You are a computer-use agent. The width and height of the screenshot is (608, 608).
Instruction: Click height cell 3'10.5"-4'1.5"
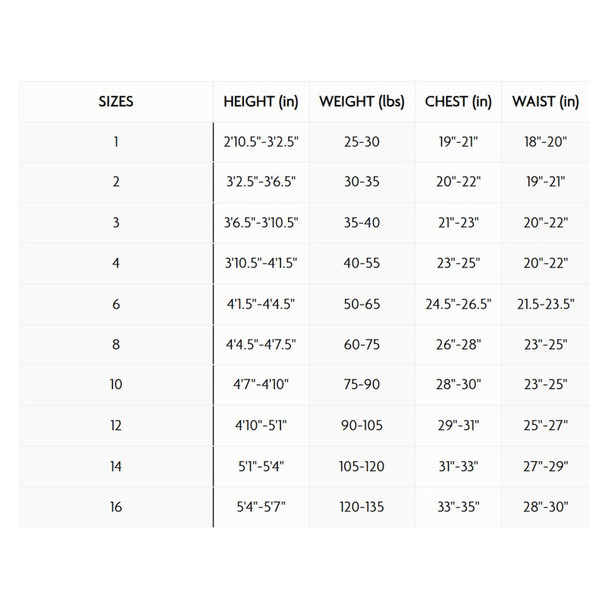point(261,264)
